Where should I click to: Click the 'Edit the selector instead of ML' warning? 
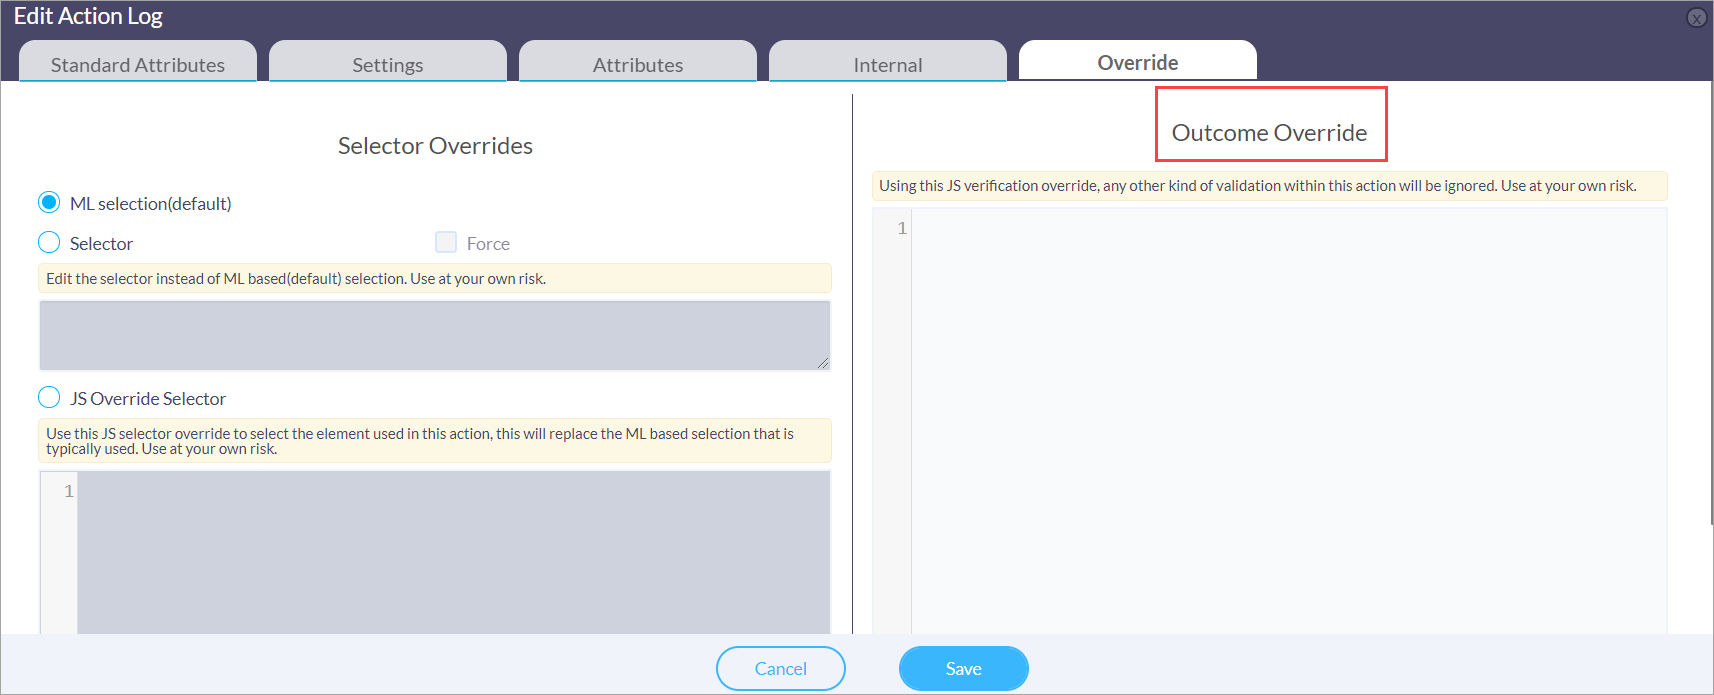point(435,278)
